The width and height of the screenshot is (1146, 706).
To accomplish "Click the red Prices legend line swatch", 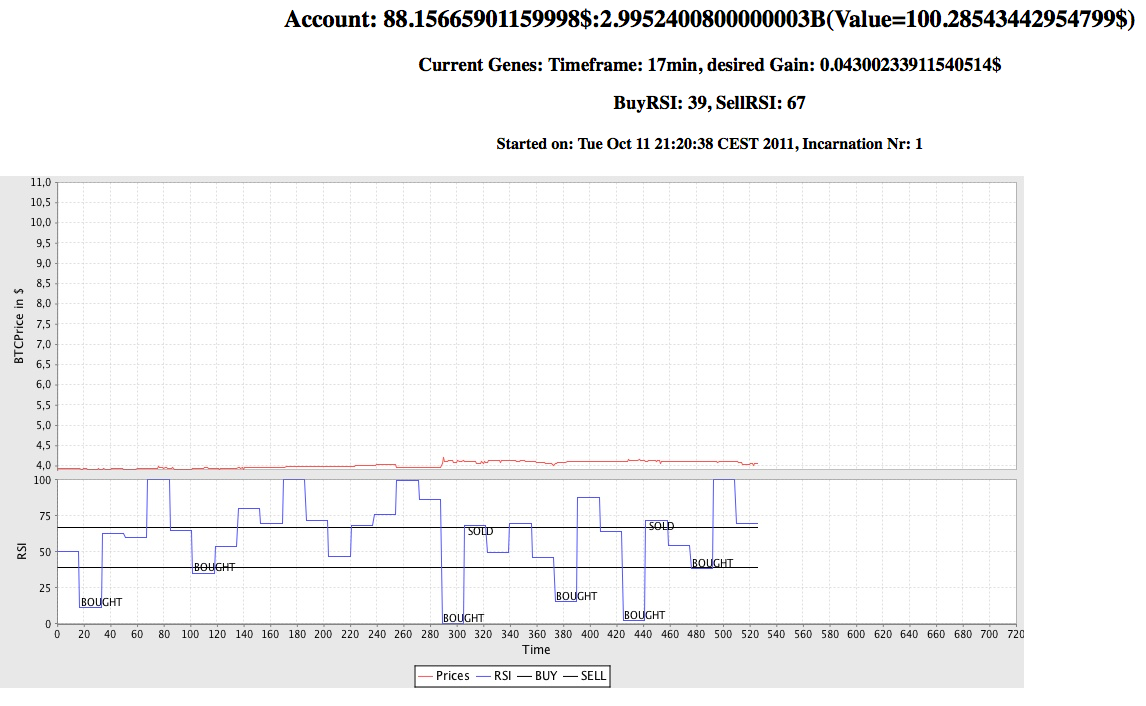I will pyautogui.click(x=425, y=676).
